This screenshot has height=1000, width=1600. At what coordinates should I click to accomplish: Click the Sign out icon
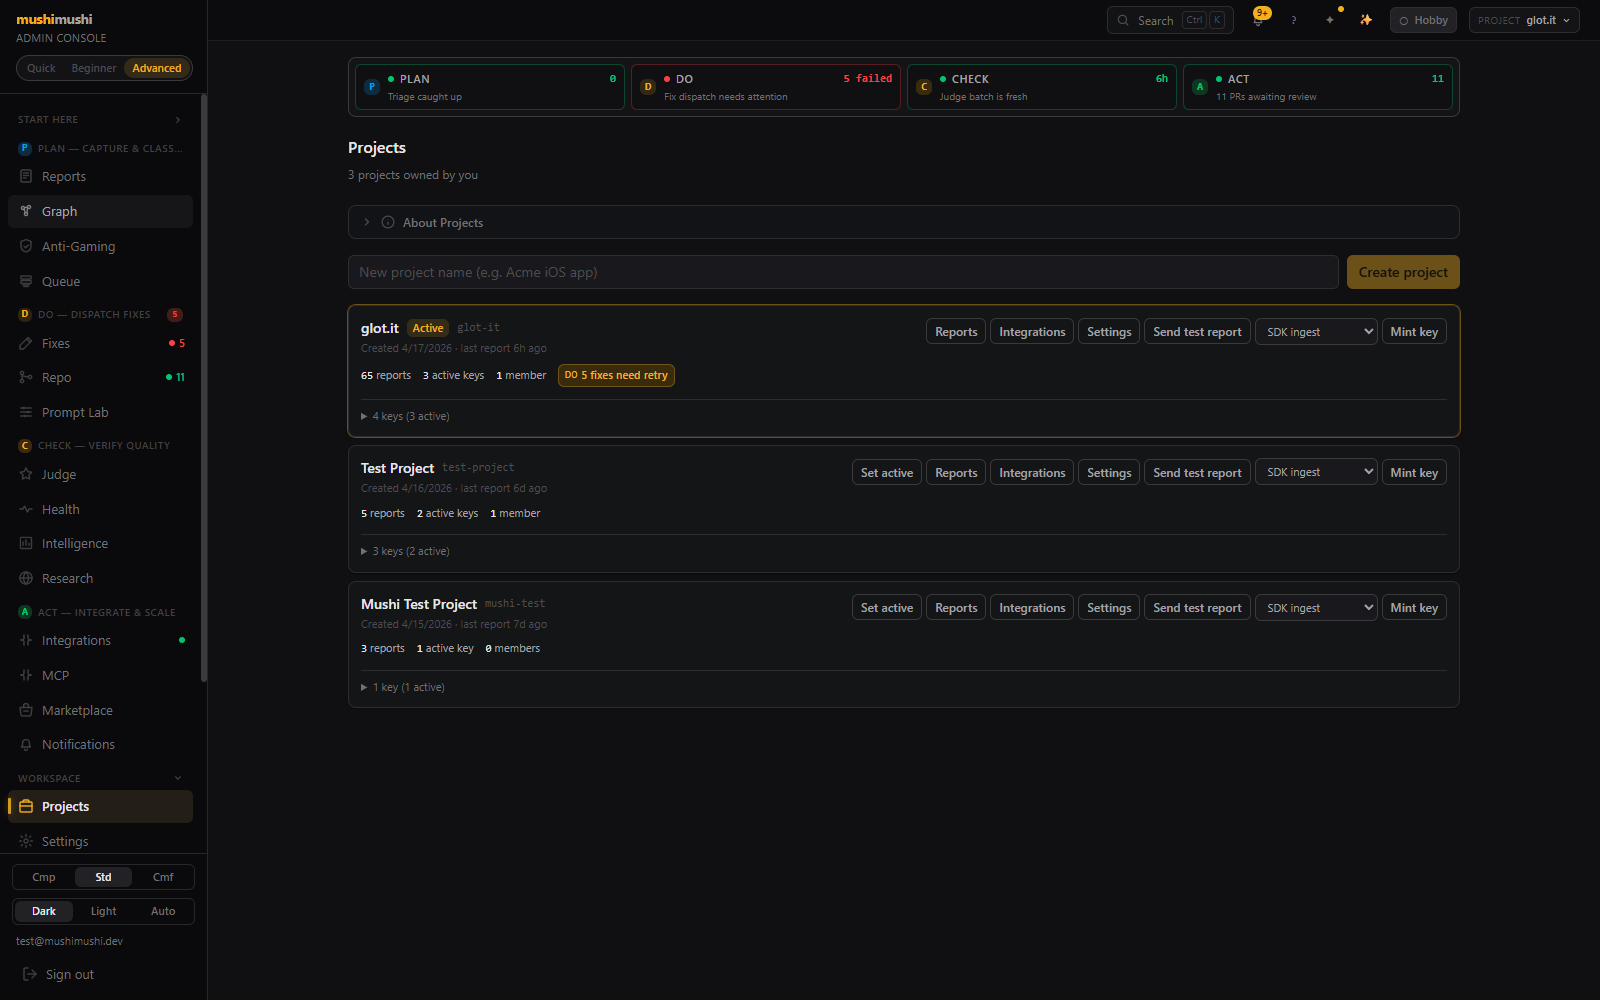tap(30, 974)
